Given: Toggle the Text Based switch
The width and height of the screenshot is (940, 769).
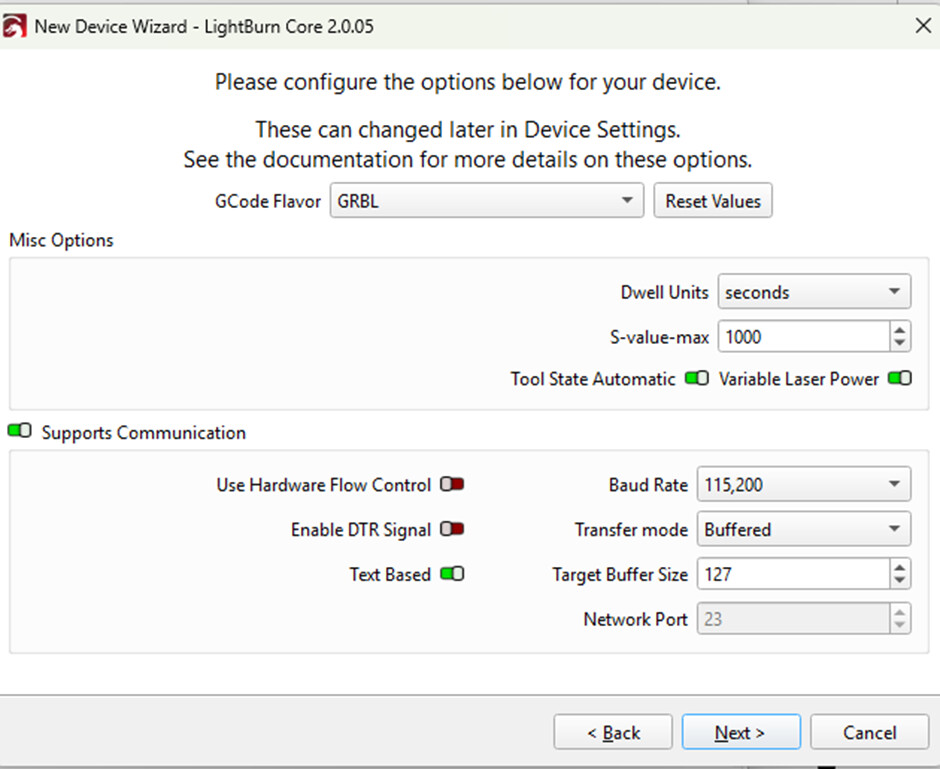Looking at the screenshot, I should (452, 575).
